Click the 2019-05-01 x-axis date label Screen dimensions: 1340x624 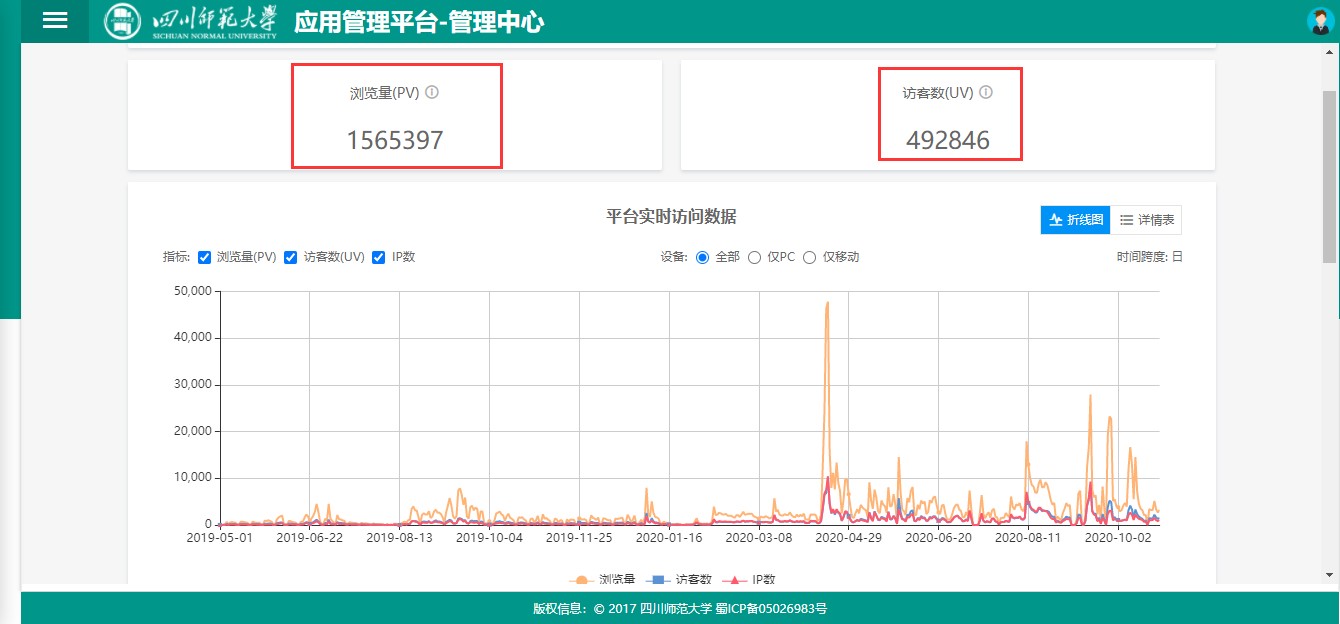220,538
